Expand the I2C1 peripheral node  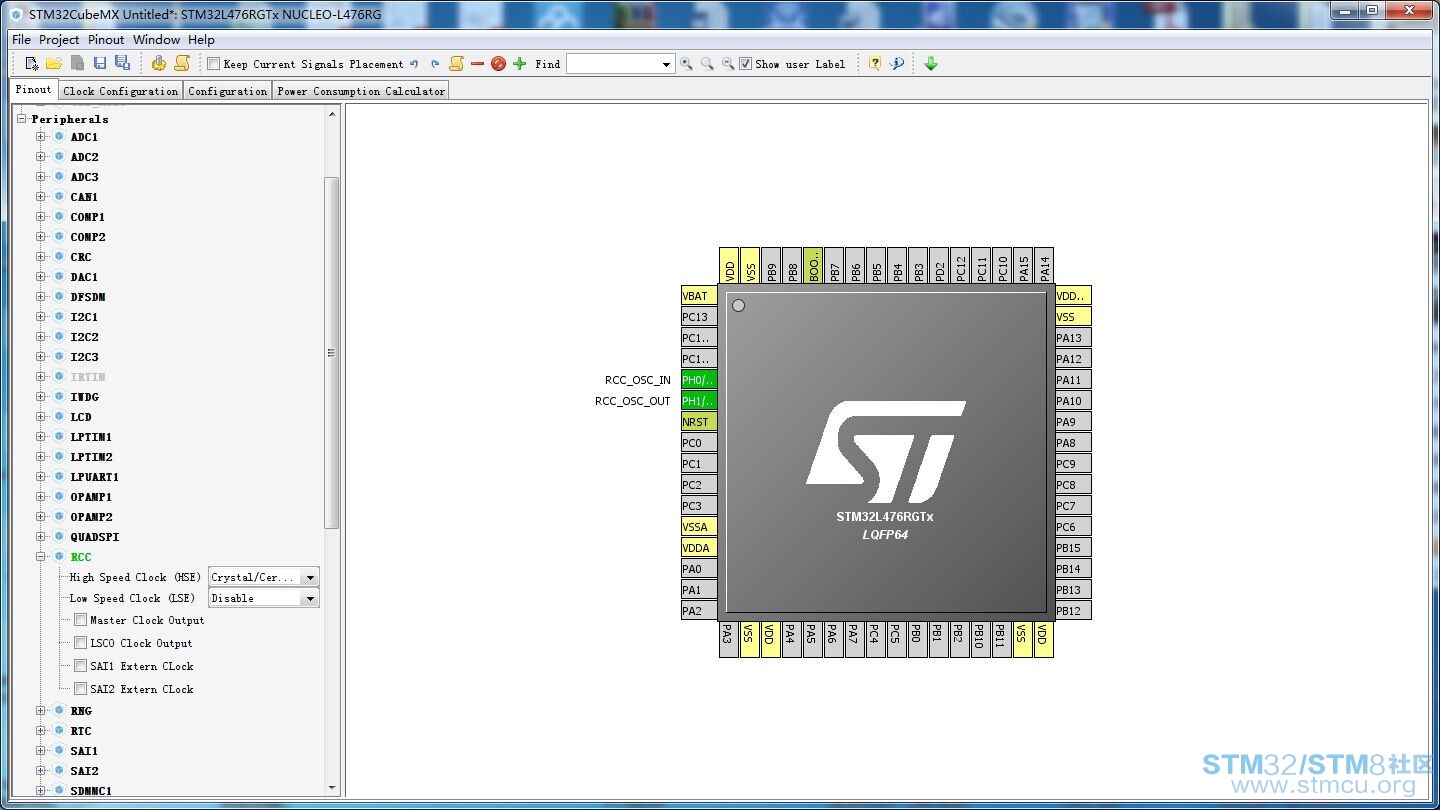41,317
